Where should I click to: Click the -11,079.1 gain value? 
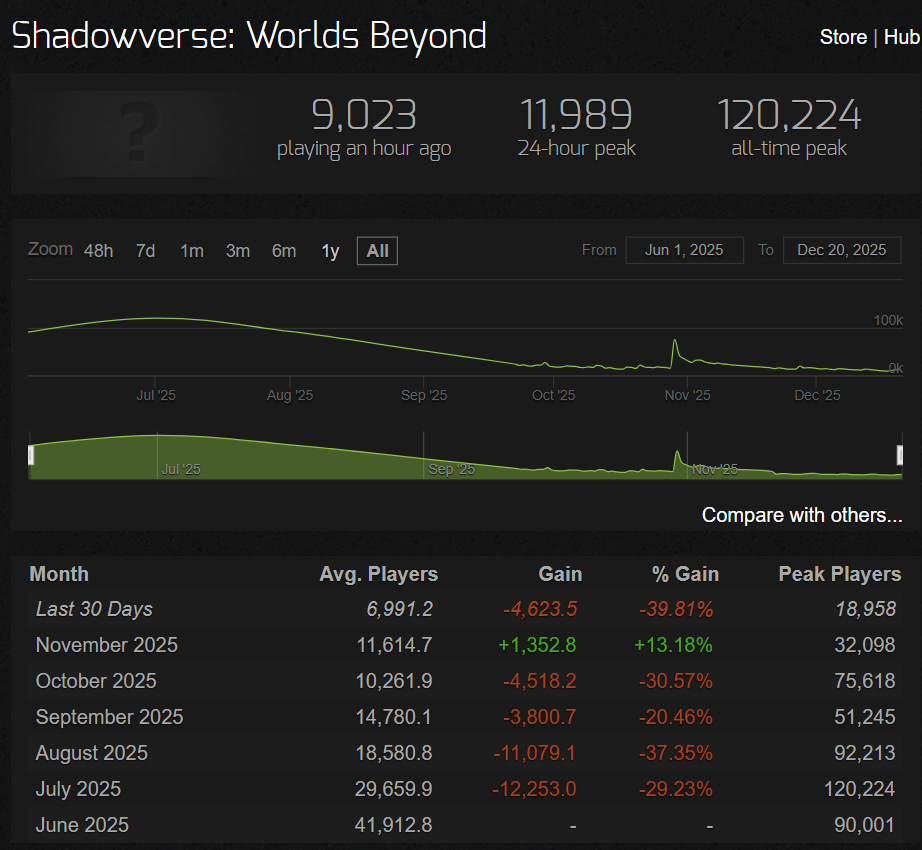click(x=535, y=753)
